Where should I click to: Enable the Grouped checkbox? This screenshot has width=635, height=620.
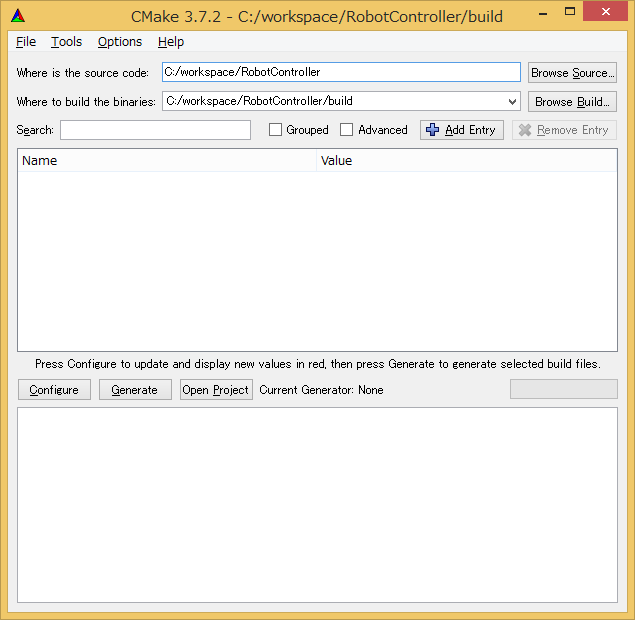point(276,130)
